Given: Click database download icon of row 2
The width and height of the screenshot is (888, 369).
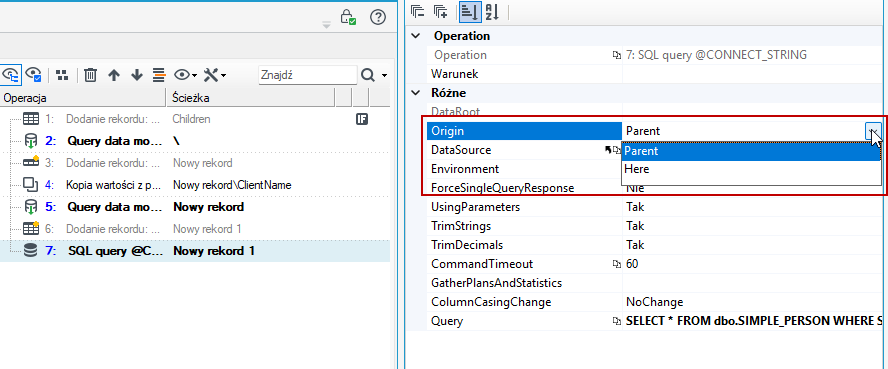Looking at the screenshot, I should pos(31,141).
